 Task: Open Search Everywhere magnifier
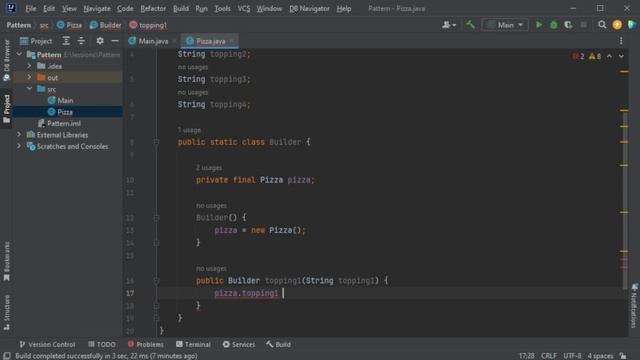pos(602,25)
